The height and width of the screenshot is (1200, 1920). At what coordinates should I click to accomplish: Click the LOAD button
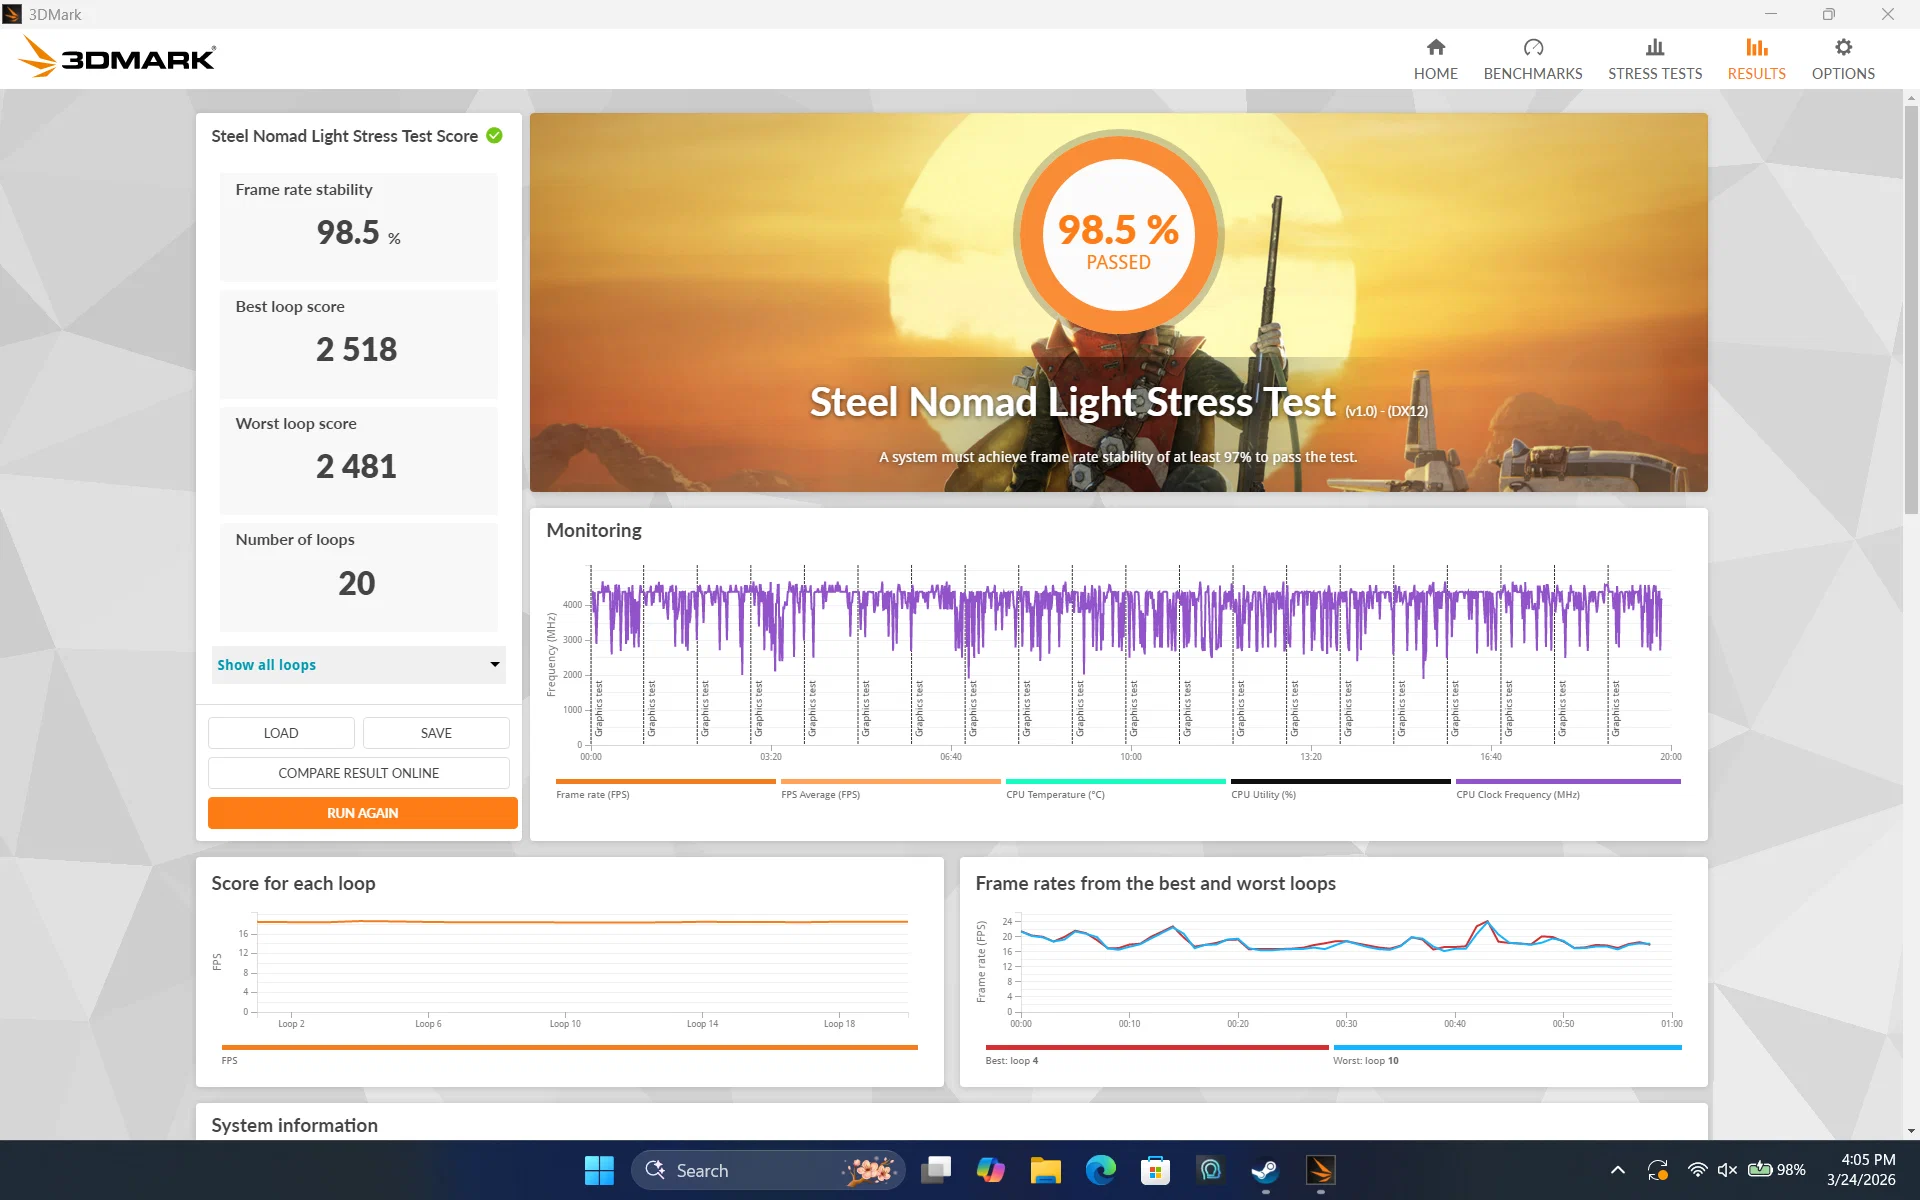(281, 733)
